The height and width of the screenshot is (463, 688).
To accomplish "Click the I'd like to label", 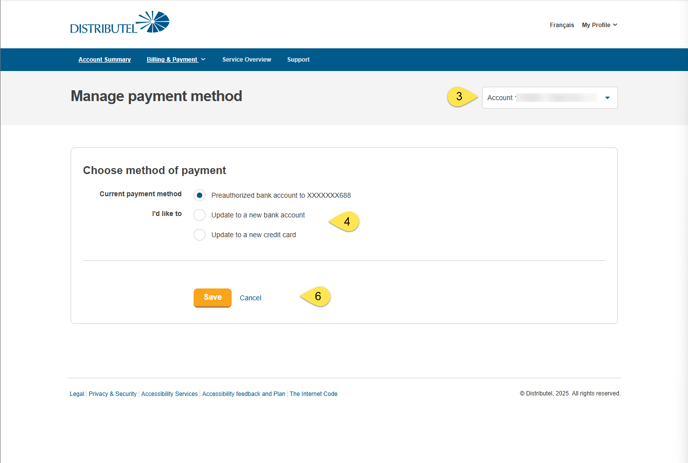I will 167,214.
